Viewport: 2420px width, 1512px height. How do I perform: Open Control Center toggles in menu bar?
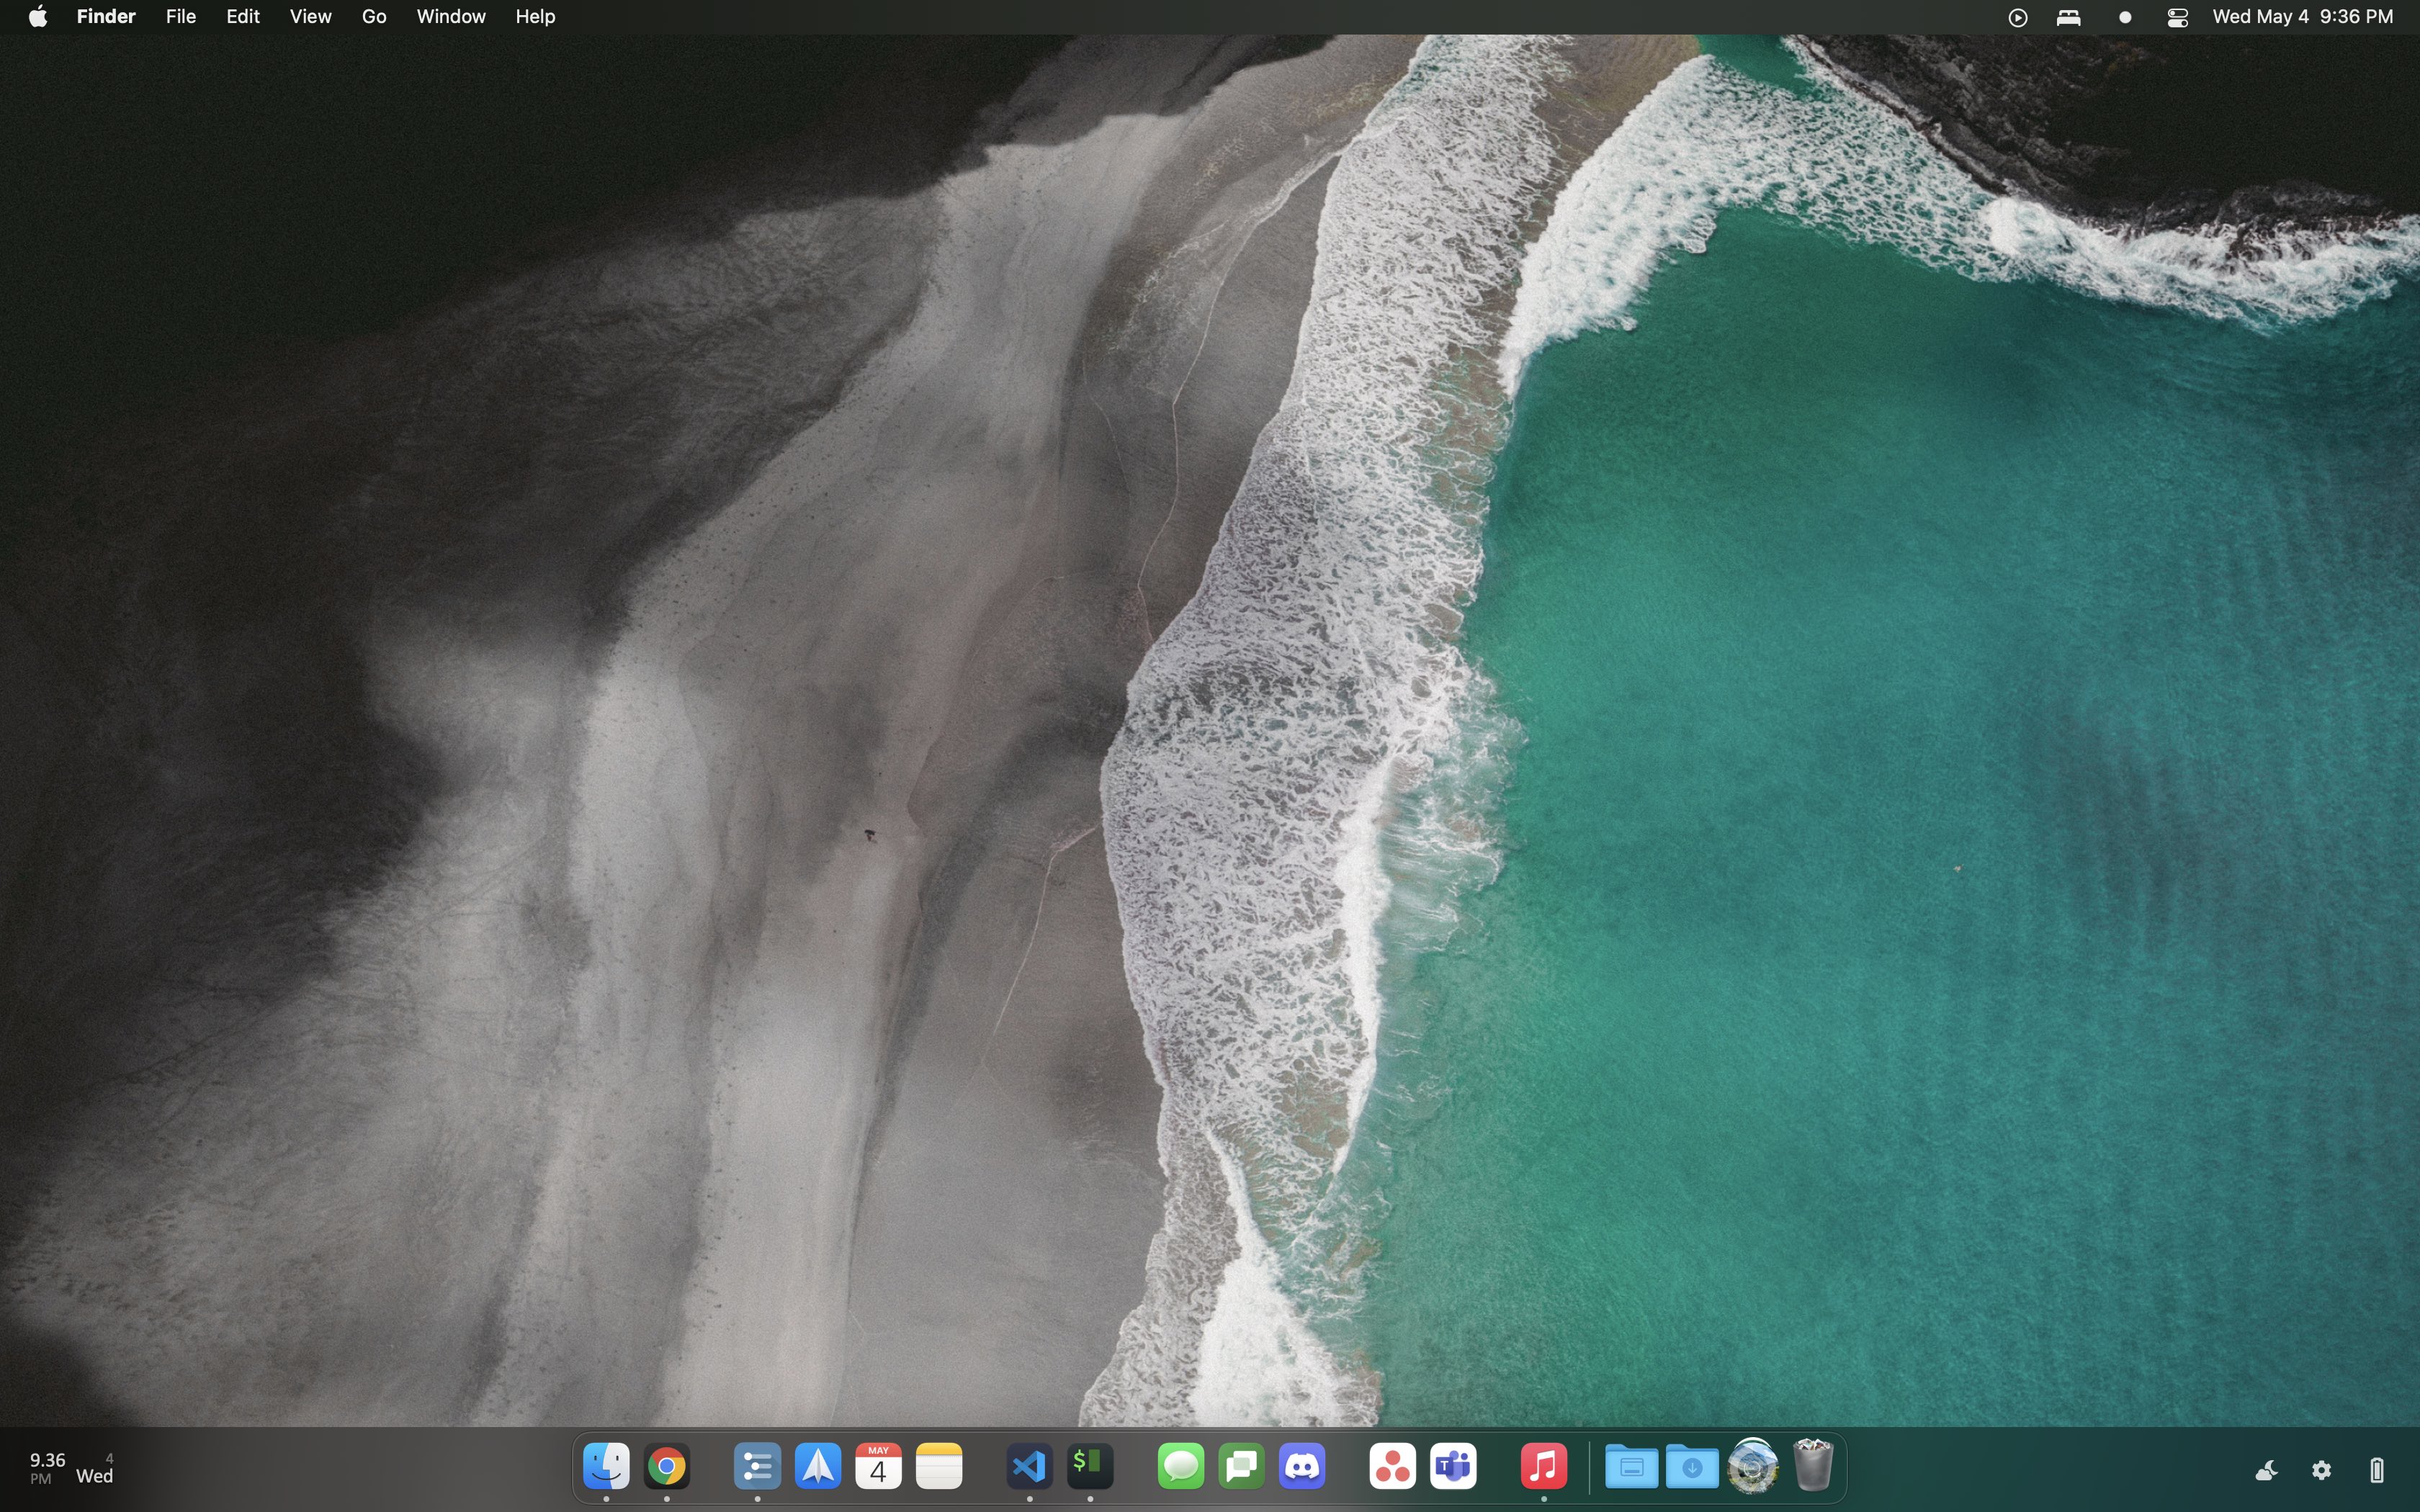pos(2177,17)
